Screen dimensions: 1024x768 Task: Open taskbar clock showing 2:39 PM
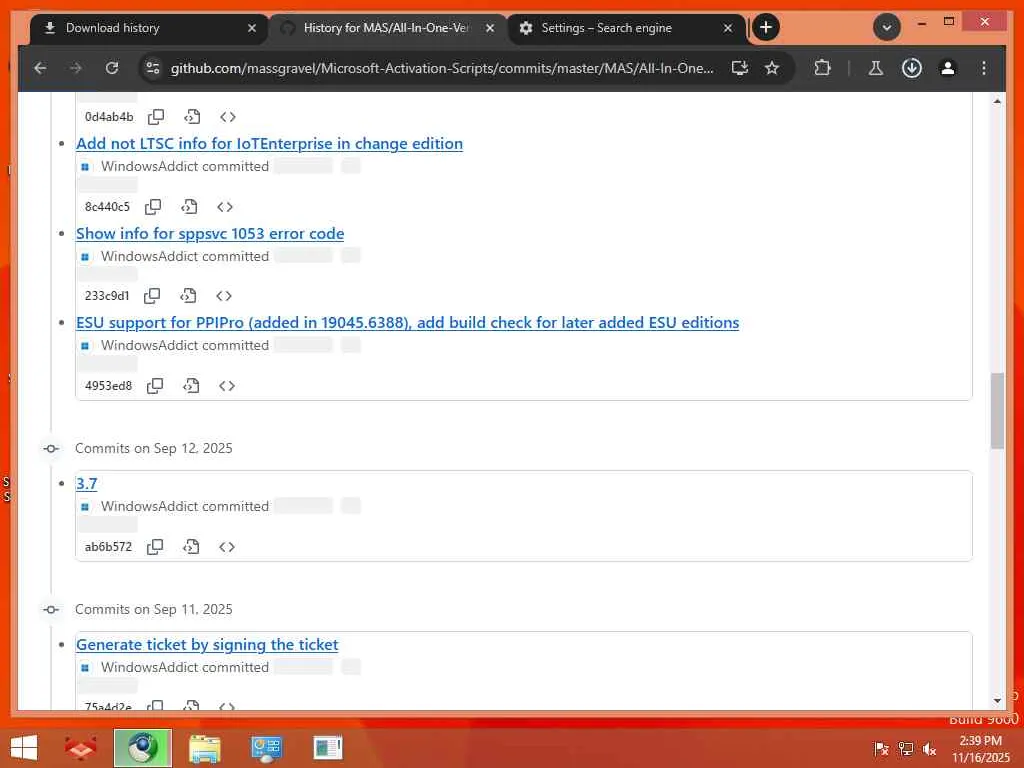pyautogui.click(x=980, y=749)
